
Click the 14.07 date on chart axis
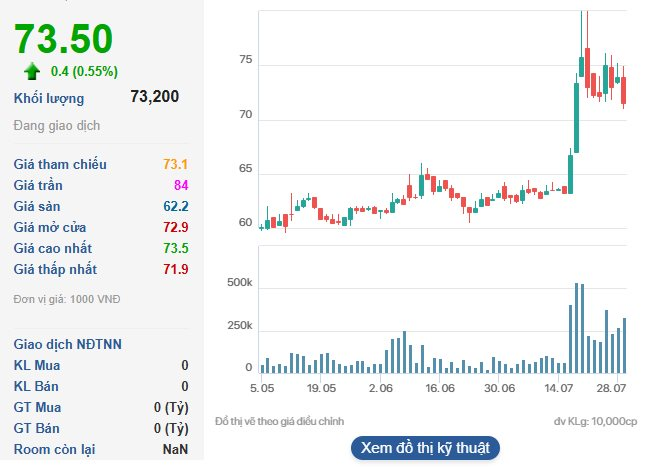(559, 388)
